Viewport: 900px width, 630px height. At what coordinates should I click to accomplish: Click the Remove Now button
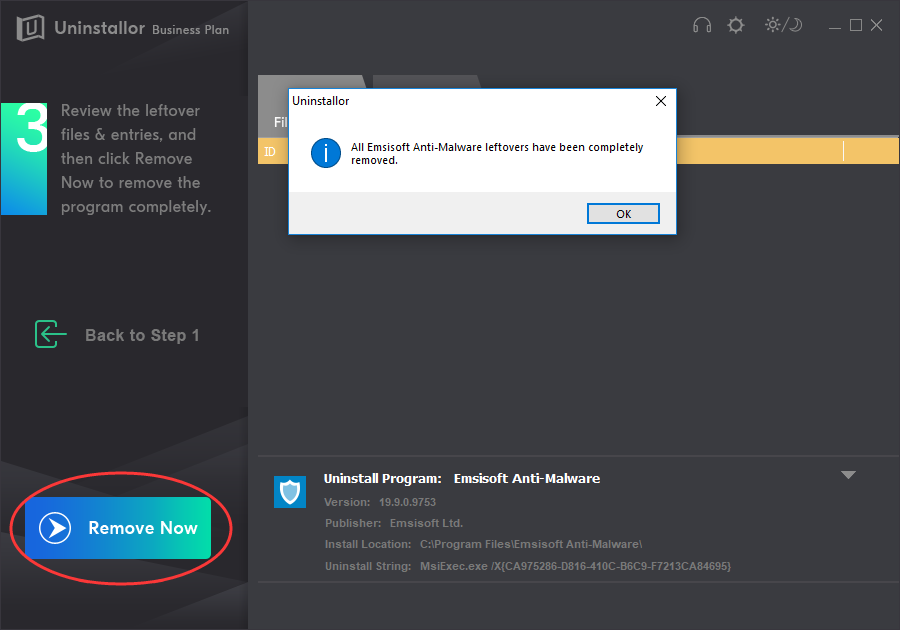(118, 528)
